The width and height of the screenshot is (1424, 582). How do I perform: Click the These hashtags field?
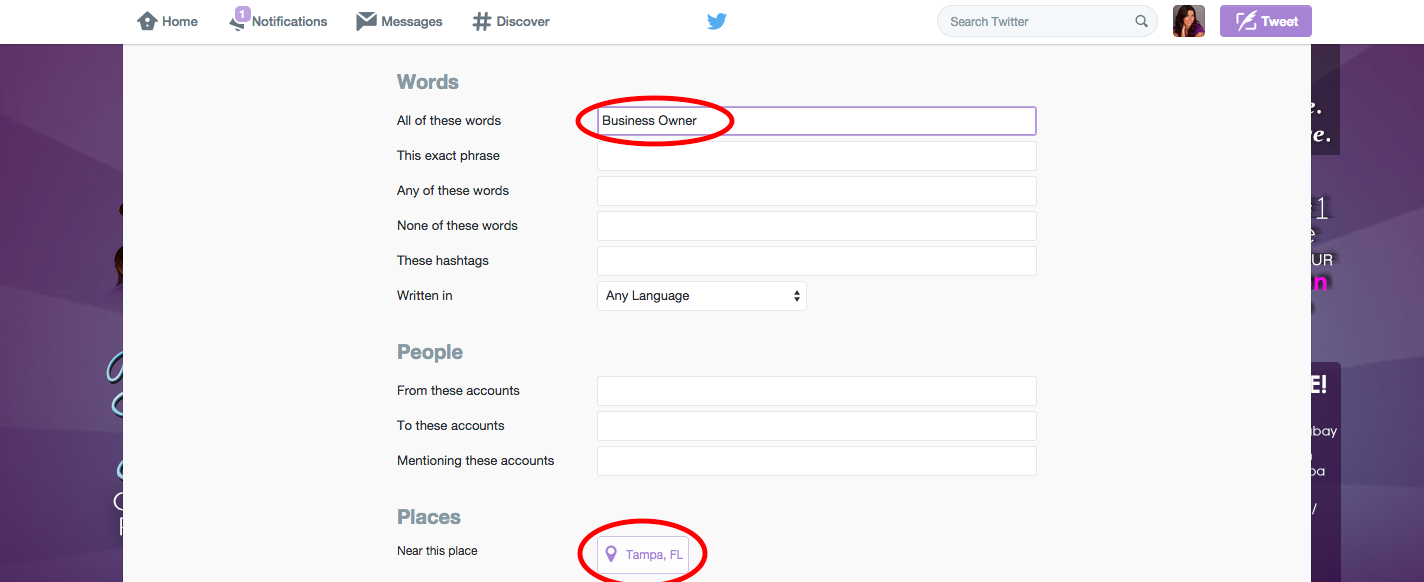click(x=817, y=261)
